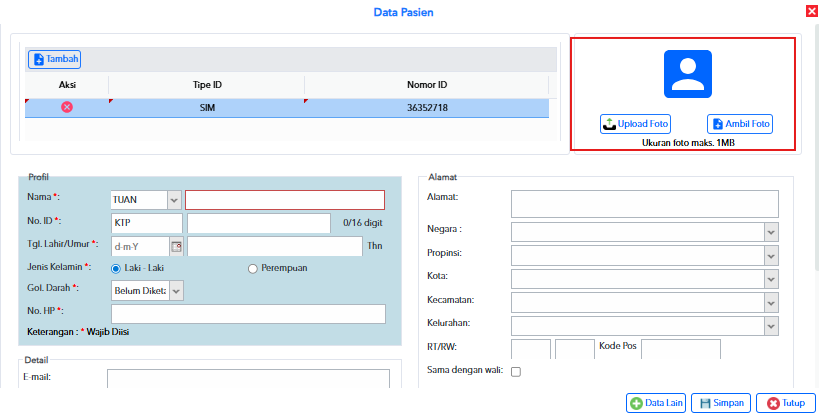Click the Alamat address text area
Image resolution: width=819 pixels, height=418 pixels.
[x=645, y=204]
